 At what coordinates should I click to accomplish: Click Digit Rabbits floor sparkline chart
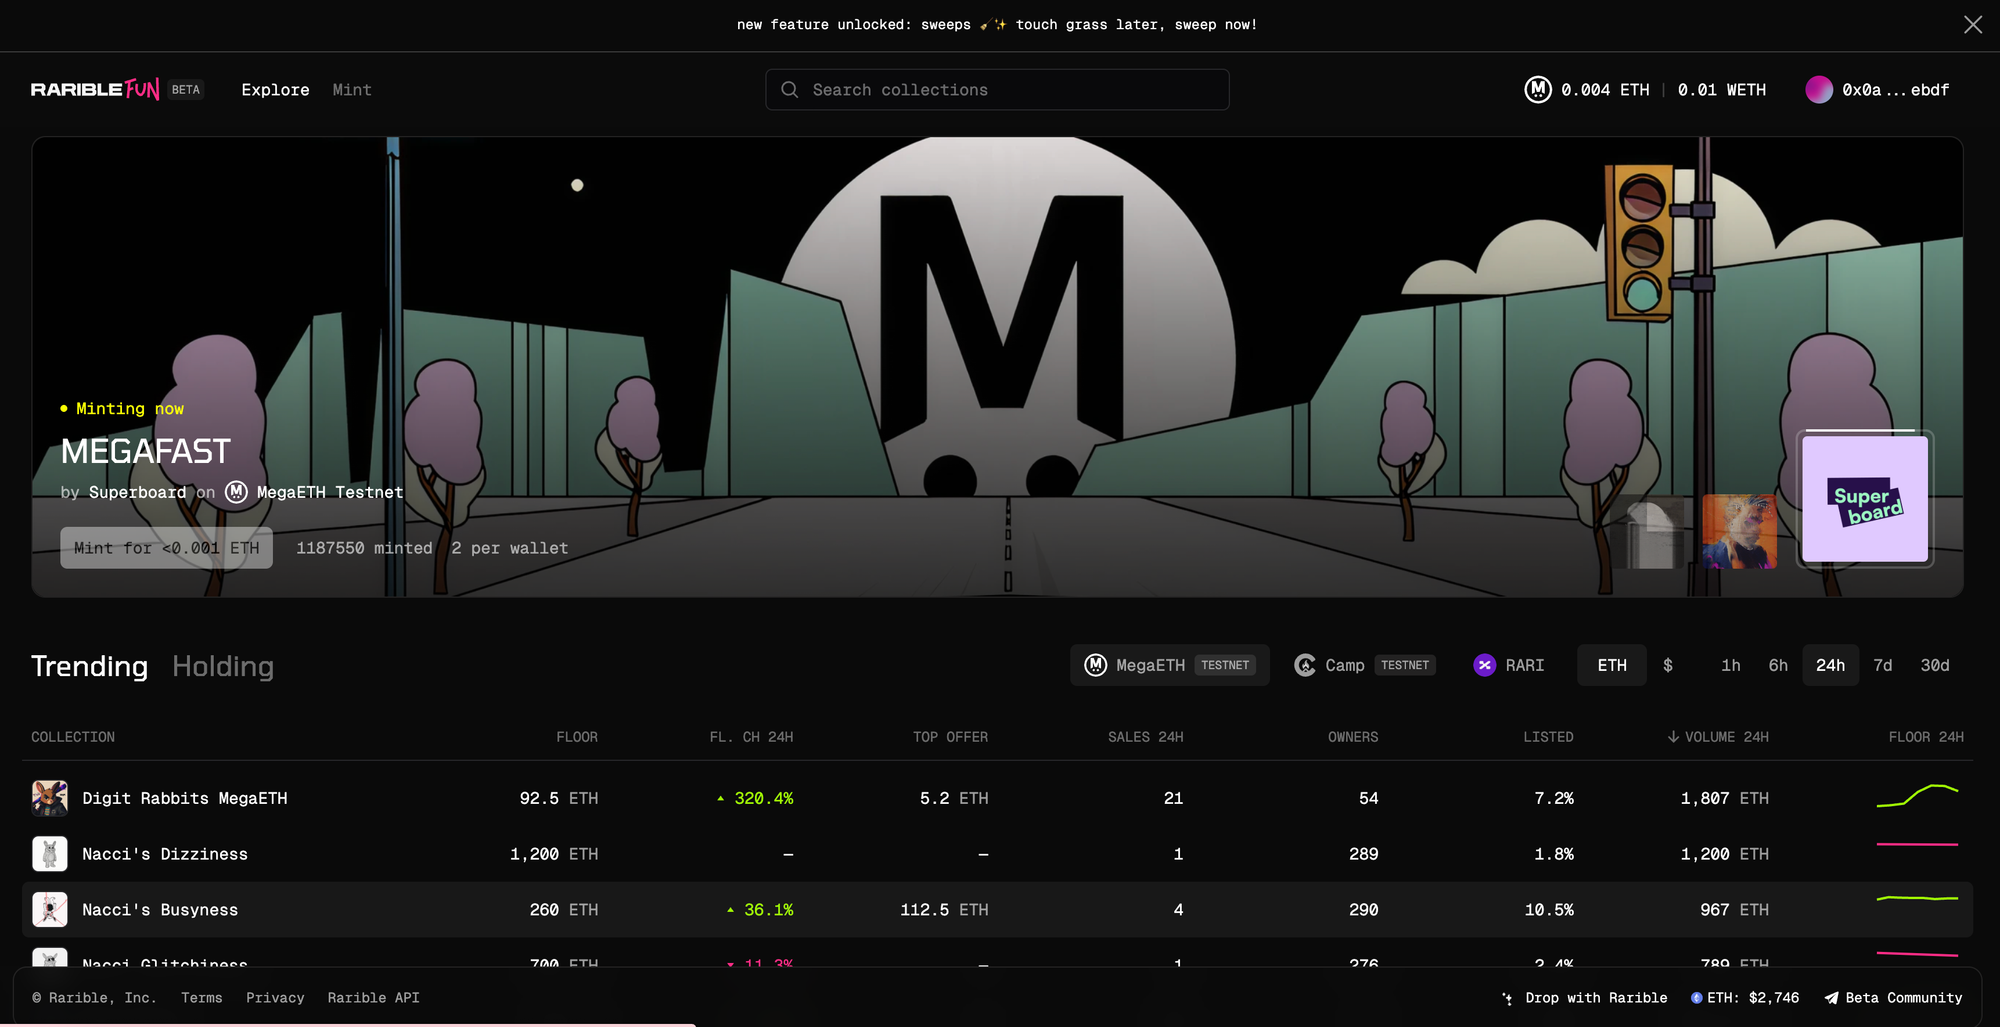pos(1917,796)
